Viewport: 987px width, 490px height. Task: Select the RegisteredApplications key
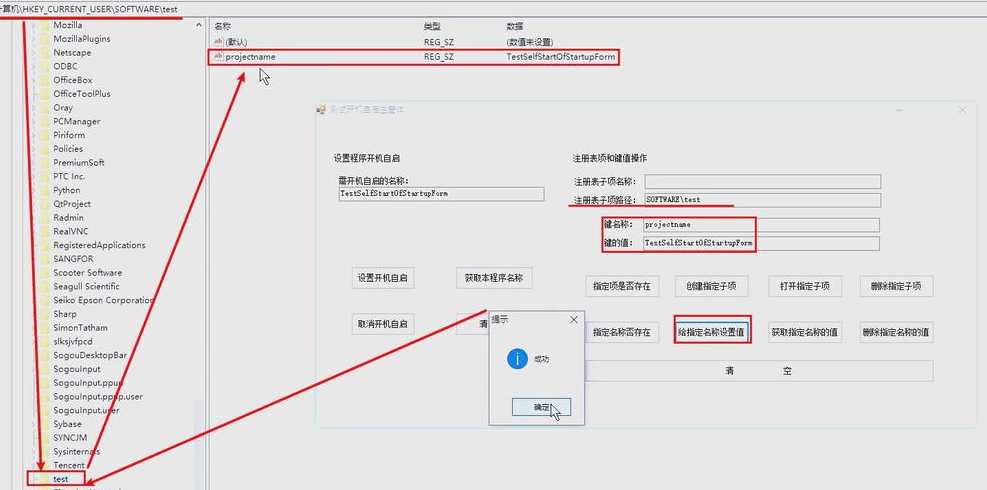pos(99,246)
